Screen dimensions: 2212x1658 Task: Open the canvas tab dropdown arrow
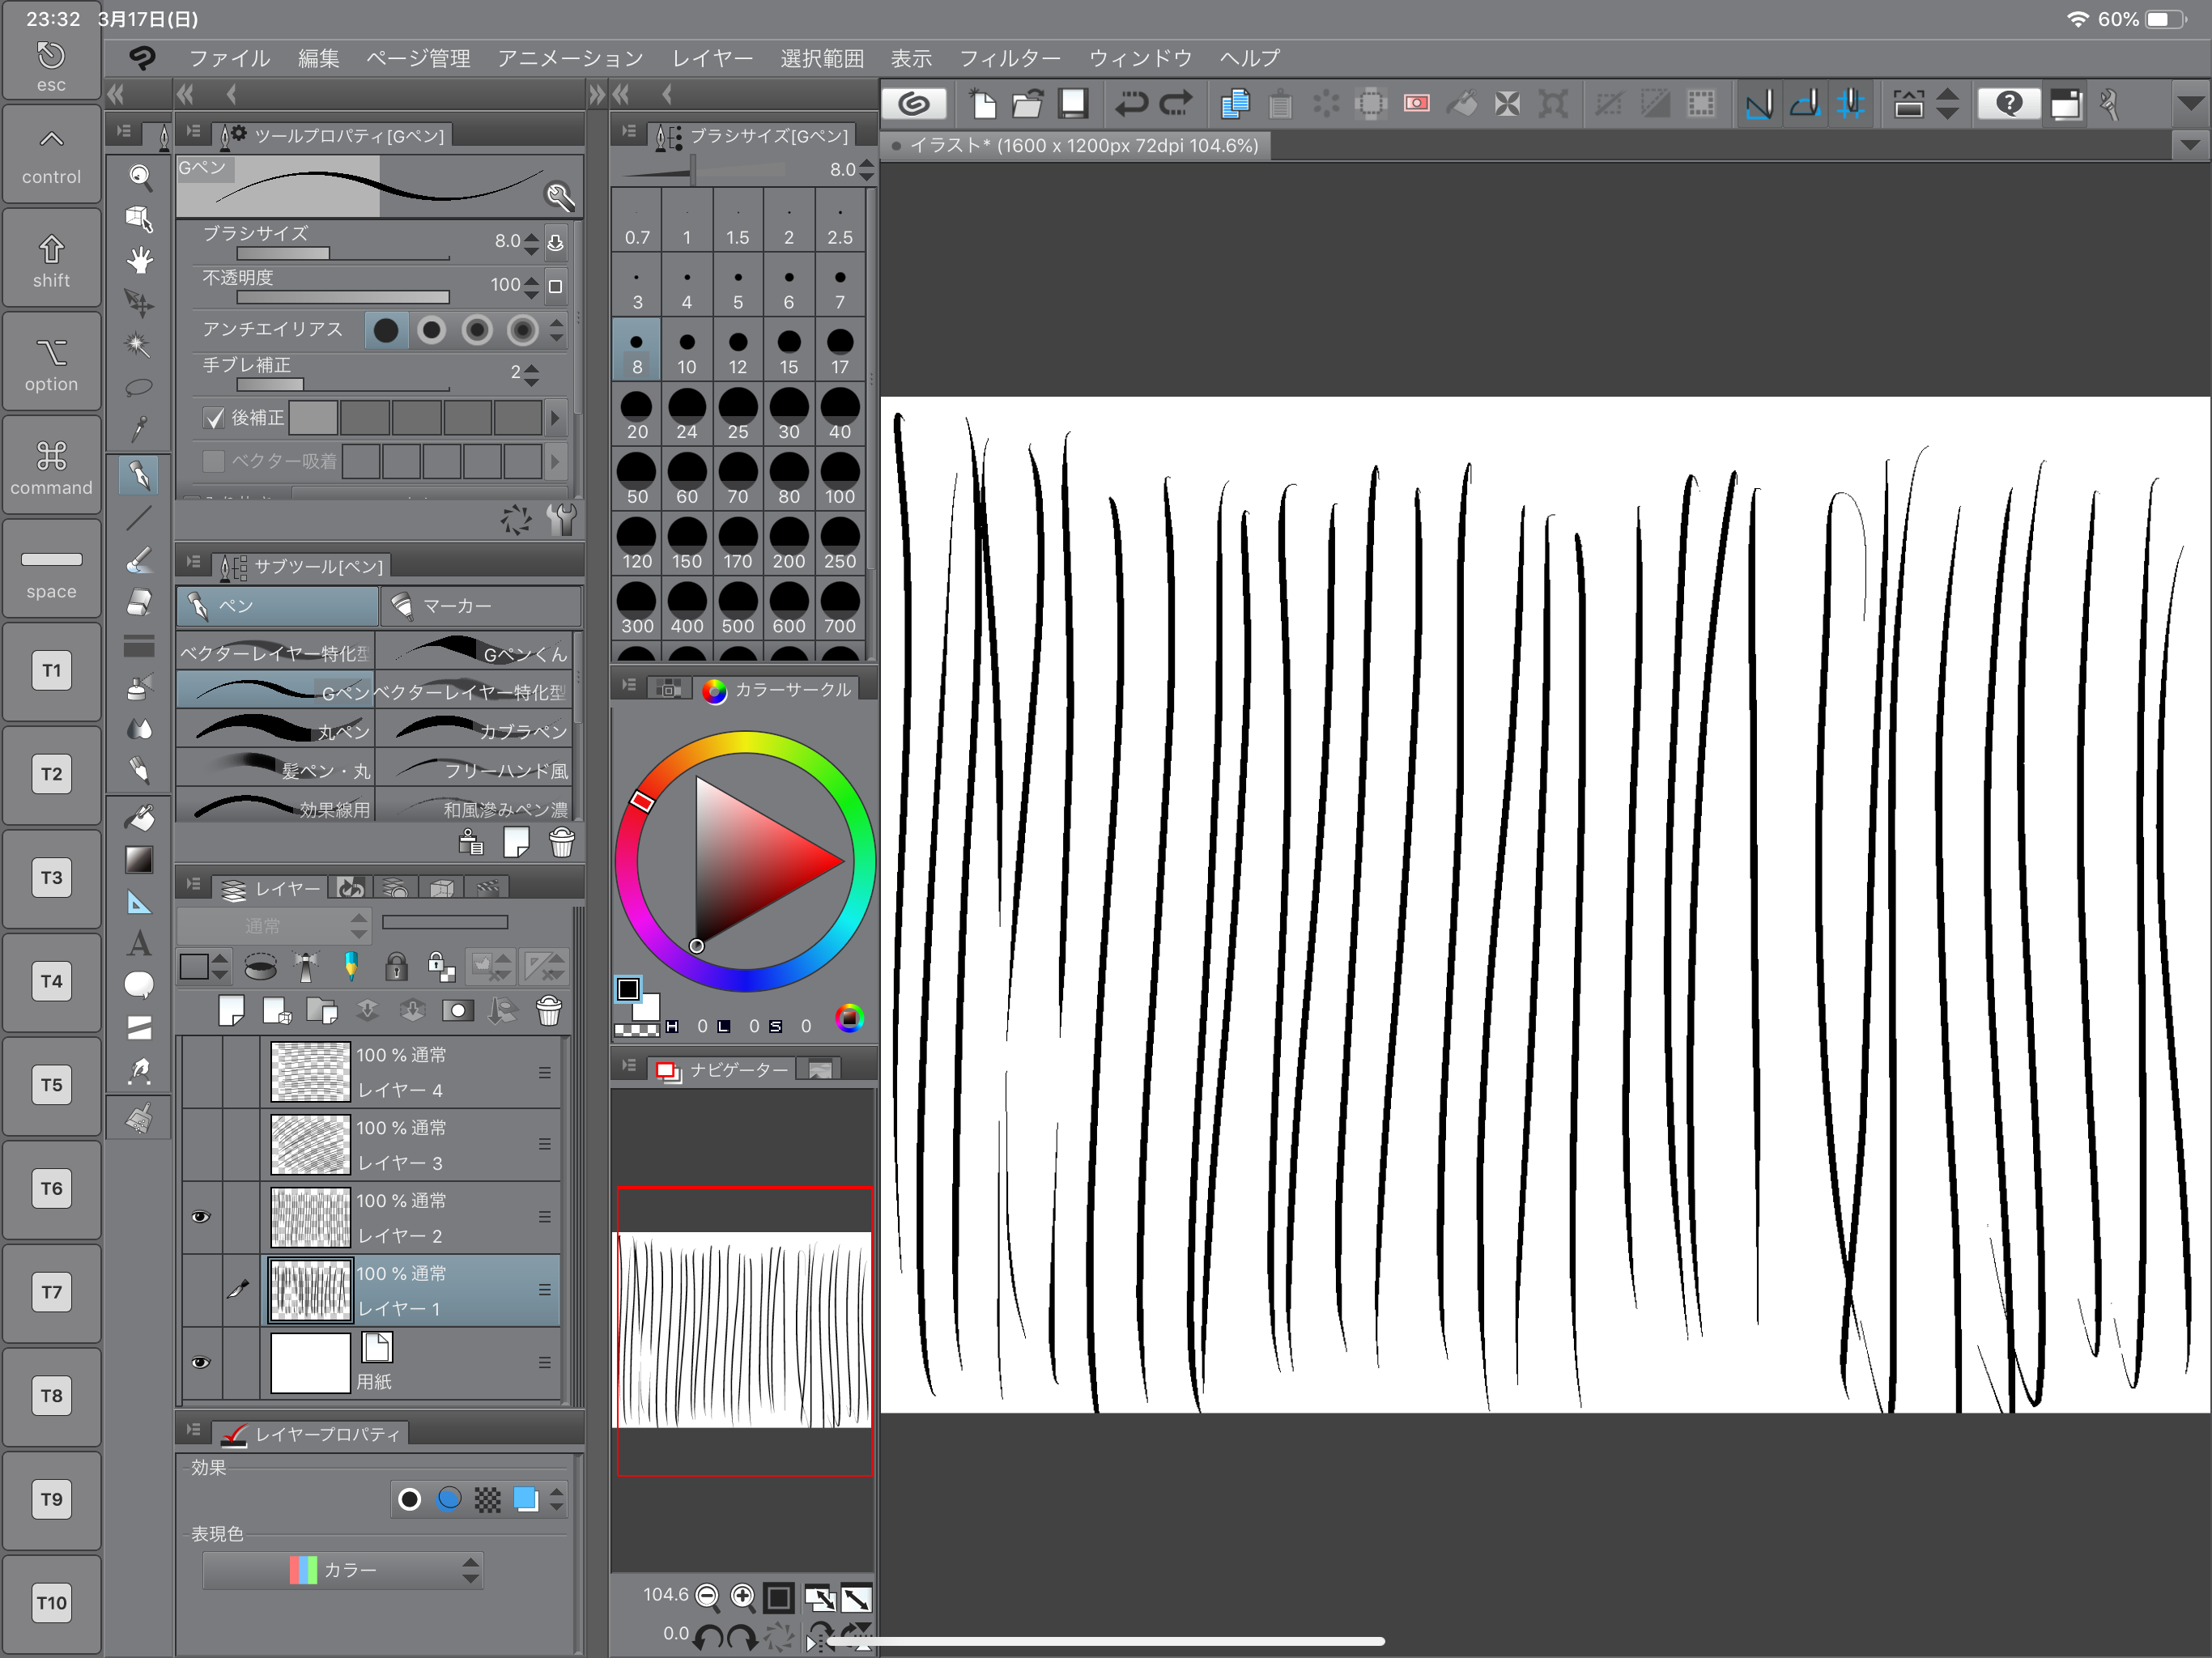pyautogui.click(x=2190, y=146)
